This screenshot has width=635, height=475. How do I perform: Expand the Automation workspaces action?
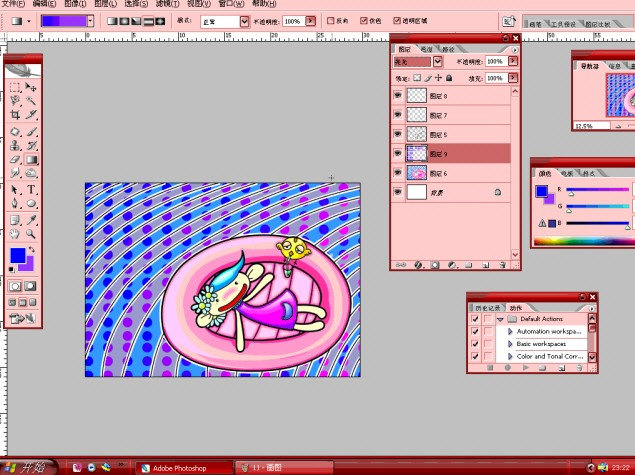[510, 331]
